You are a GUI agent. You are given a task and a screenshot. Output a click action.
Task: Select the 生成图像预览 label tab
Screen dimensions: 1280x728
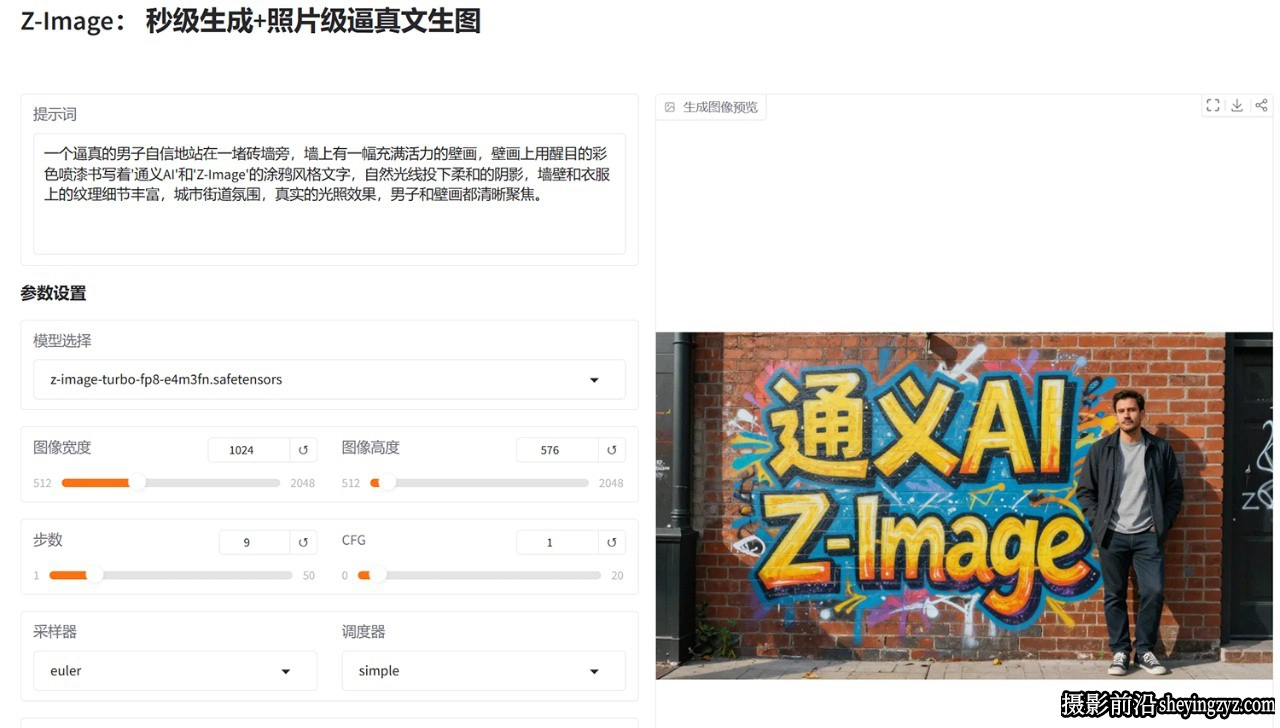click(711, 107)
